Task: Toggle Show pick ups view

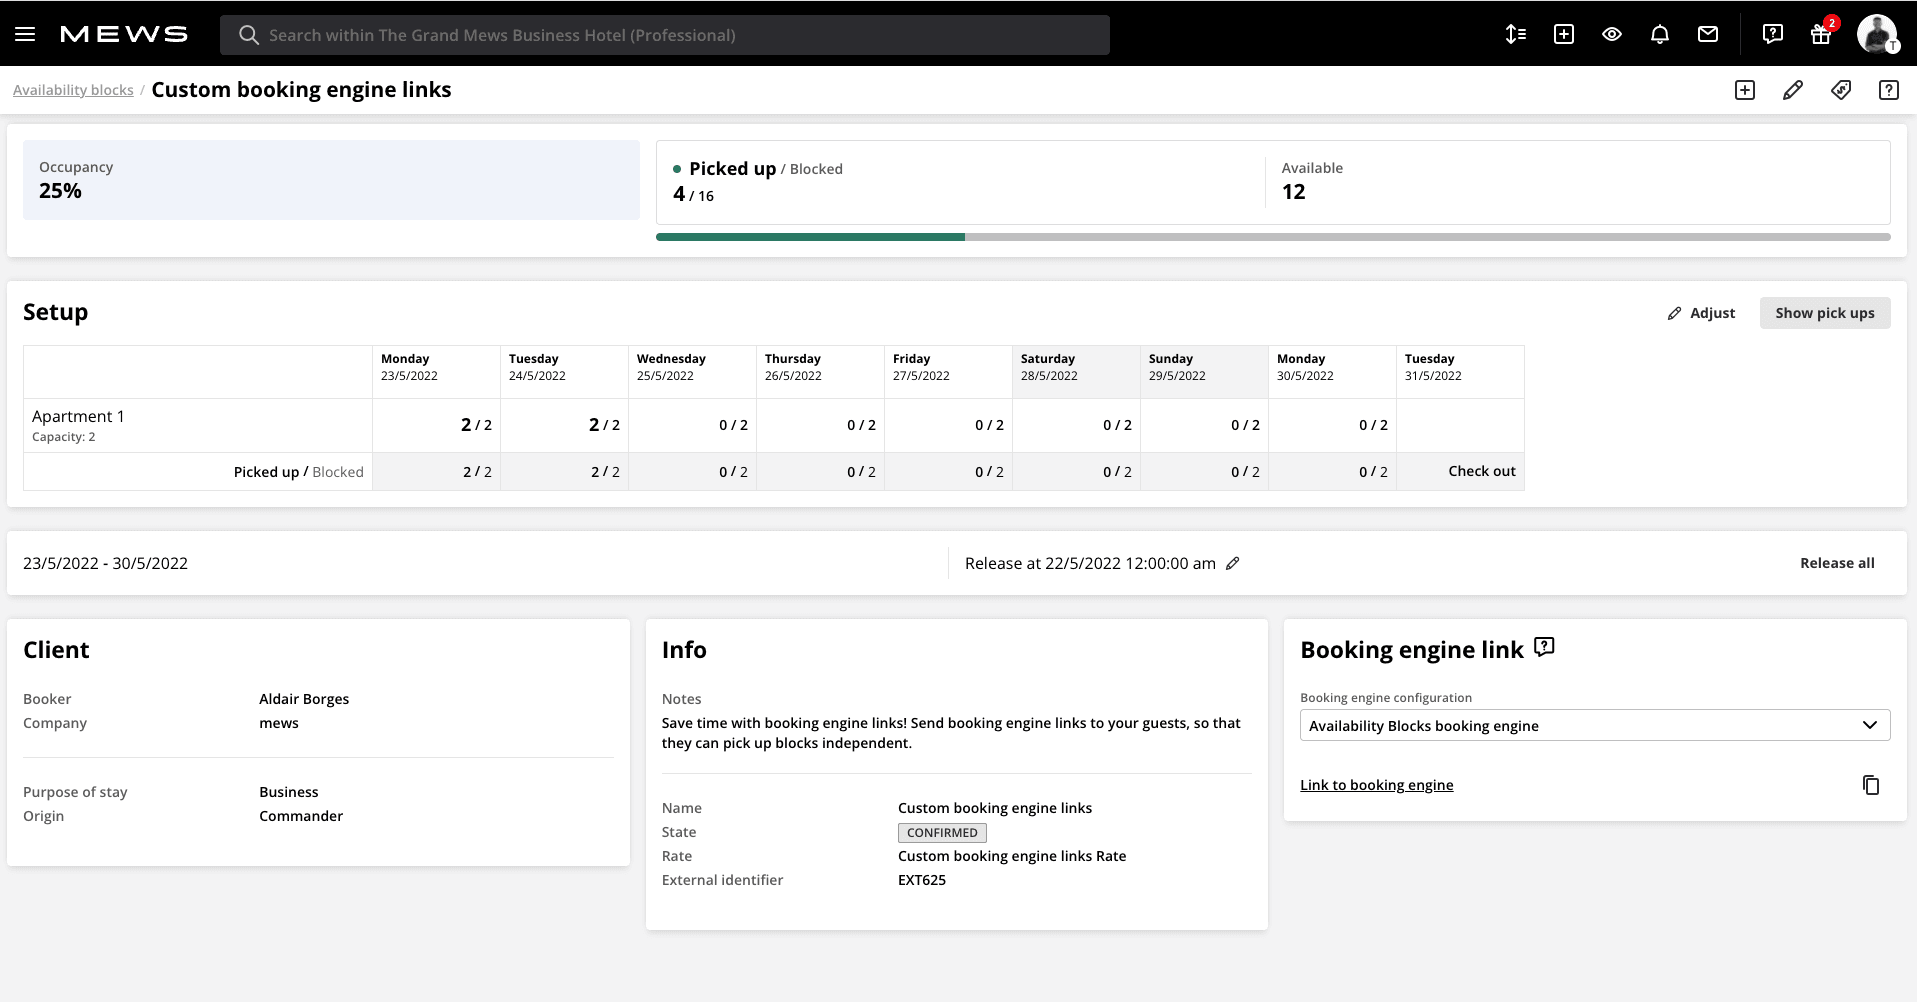Action: click(x=1824, y=312)
